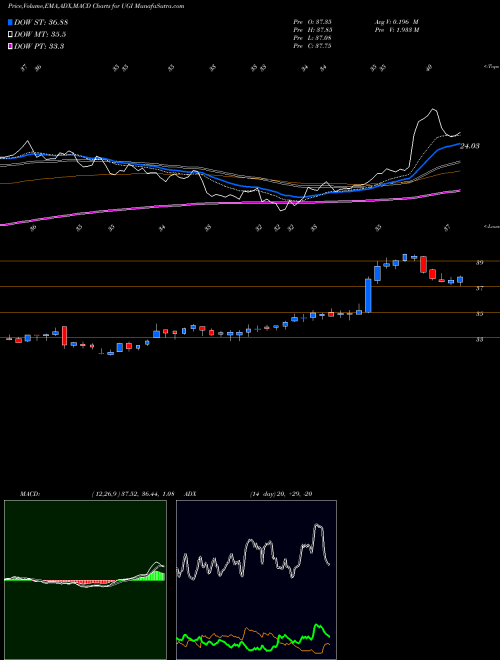Click the 'Avg V: 0.196 M' value
Screen dimensions: 500x660
point(396,22)
